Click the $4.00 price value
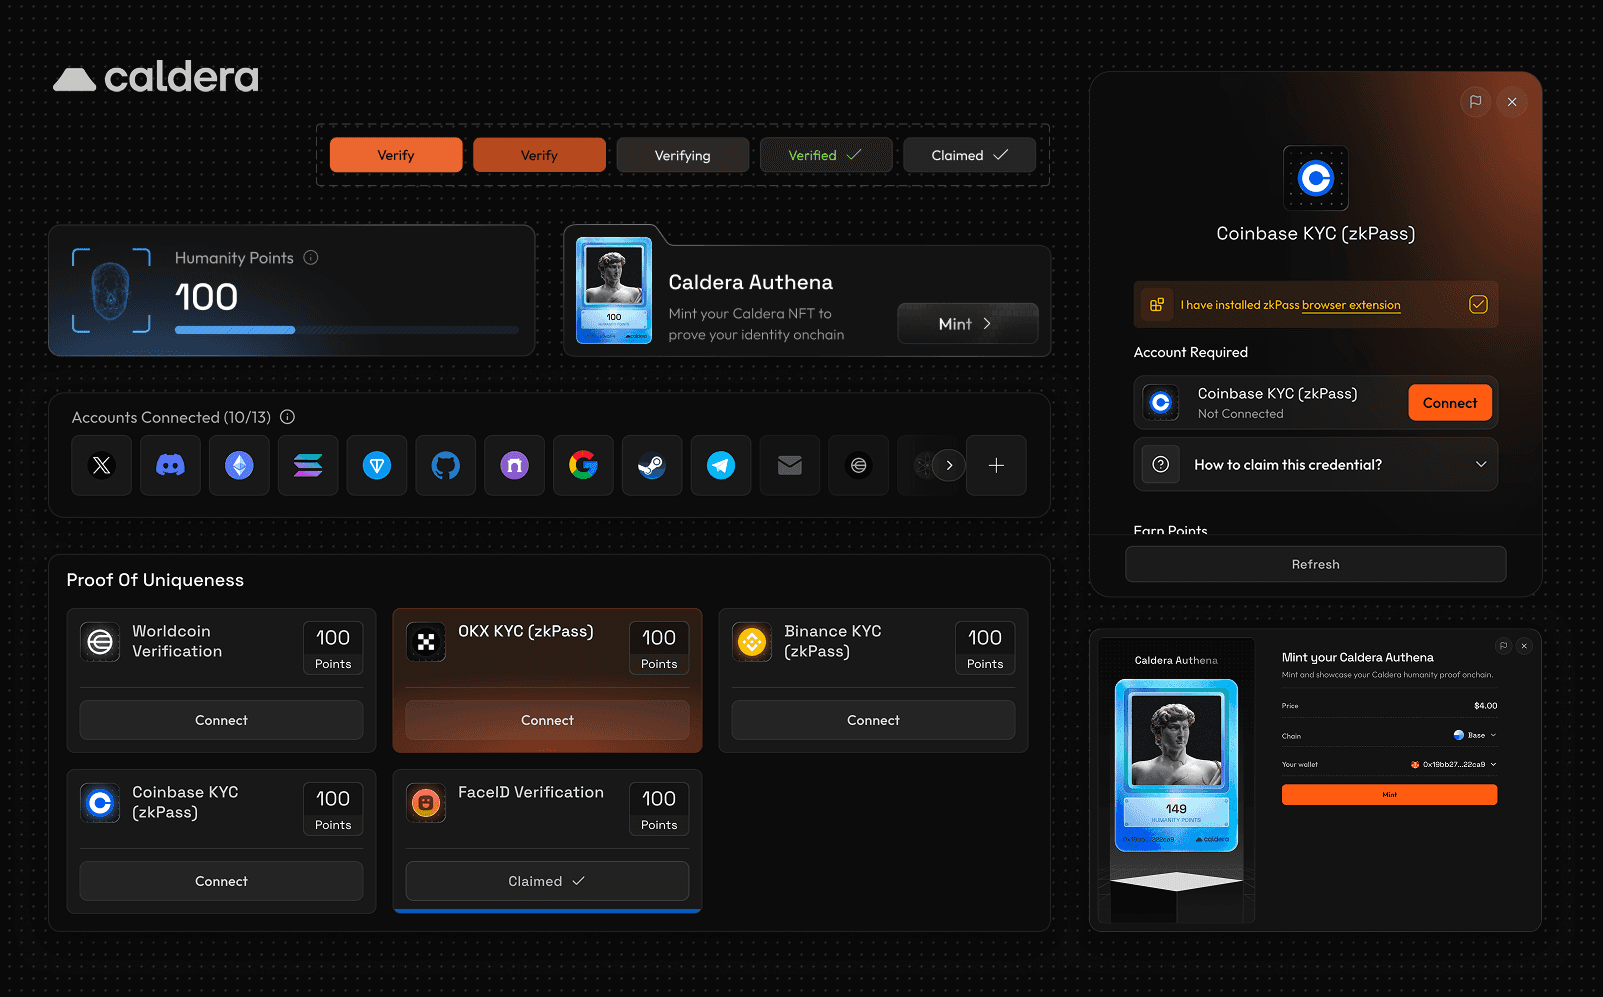Viewport: 1603px width, 997px height. (1485, 706)
